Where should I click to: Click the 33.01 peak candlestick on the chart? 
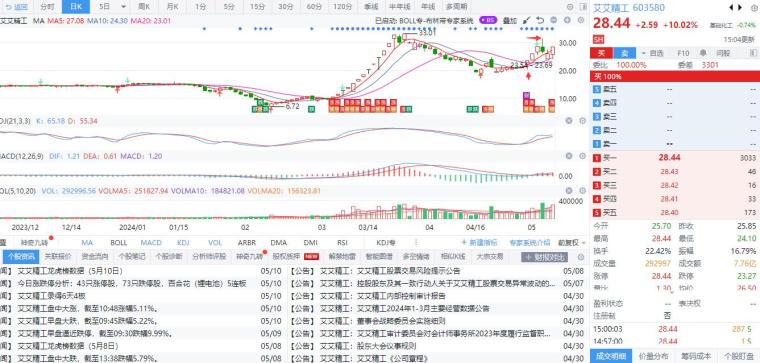(x=405, y=37)
